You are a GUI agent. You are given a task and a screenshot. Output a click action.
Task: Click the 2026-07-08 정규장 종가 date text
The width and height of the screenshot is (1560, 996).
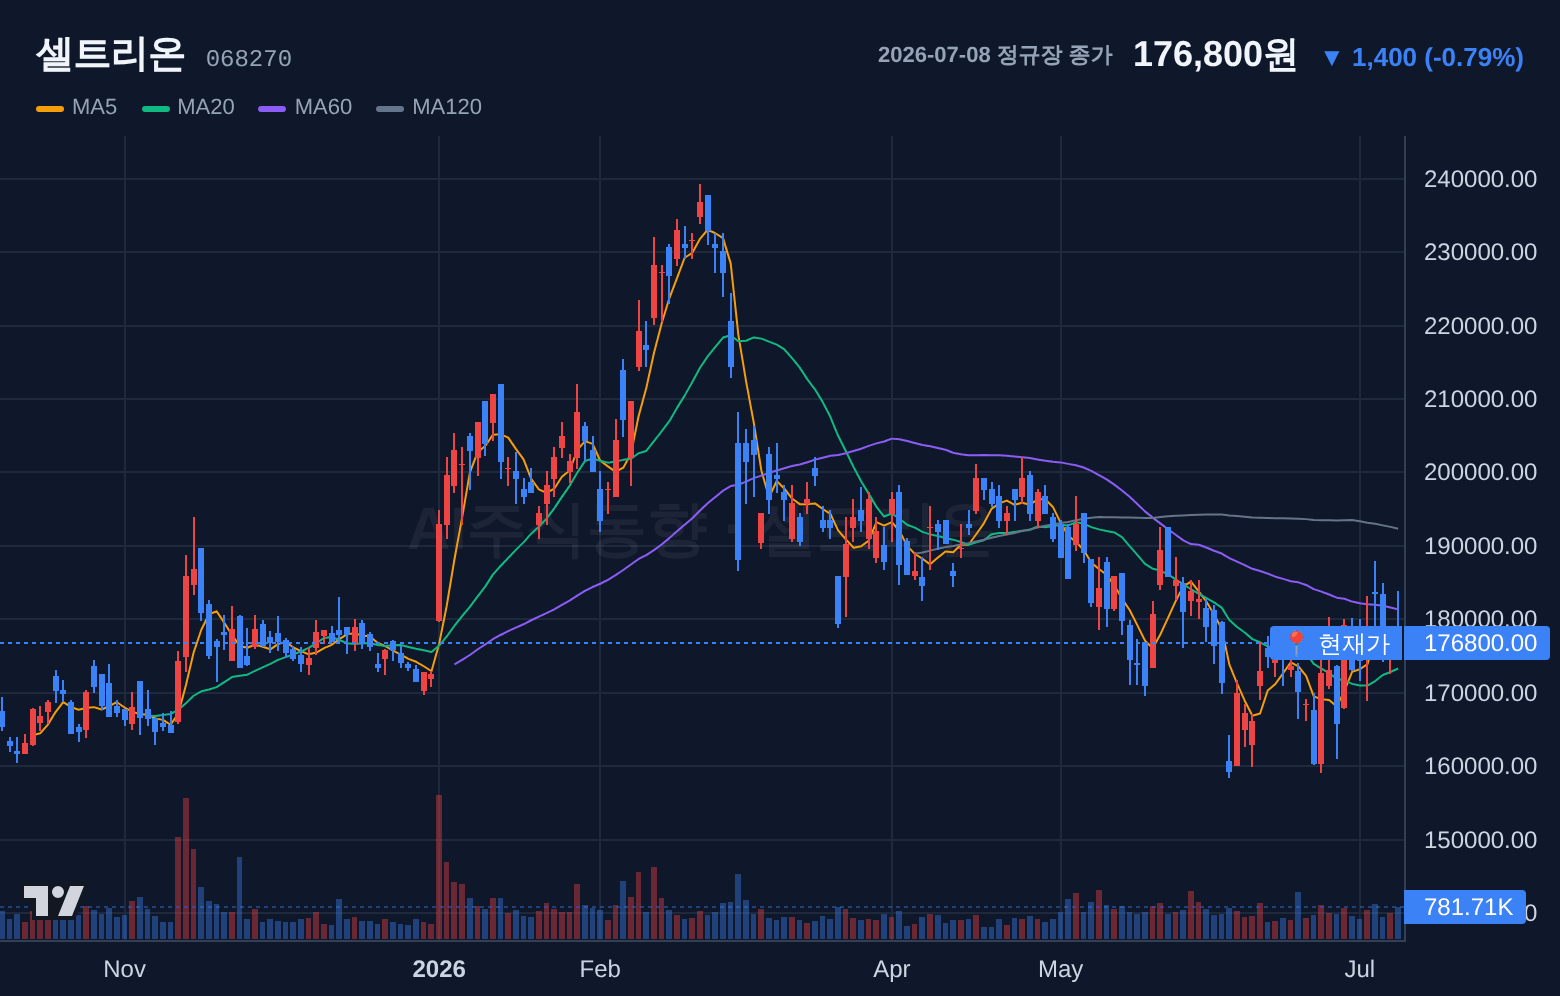[995, 55]
